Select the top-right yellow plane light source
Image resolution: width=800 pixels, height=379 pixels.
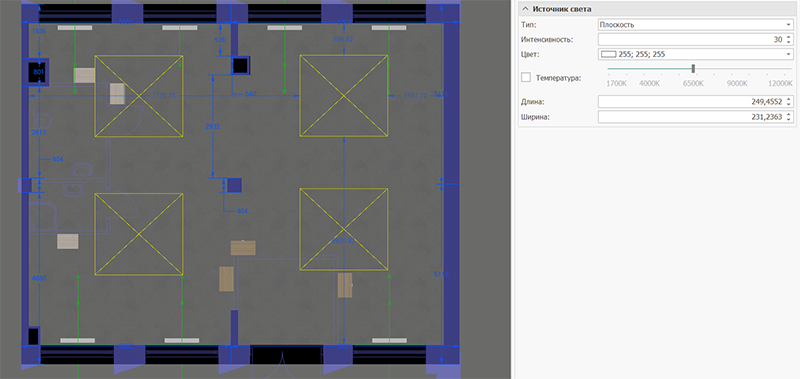tap(344, 95)
